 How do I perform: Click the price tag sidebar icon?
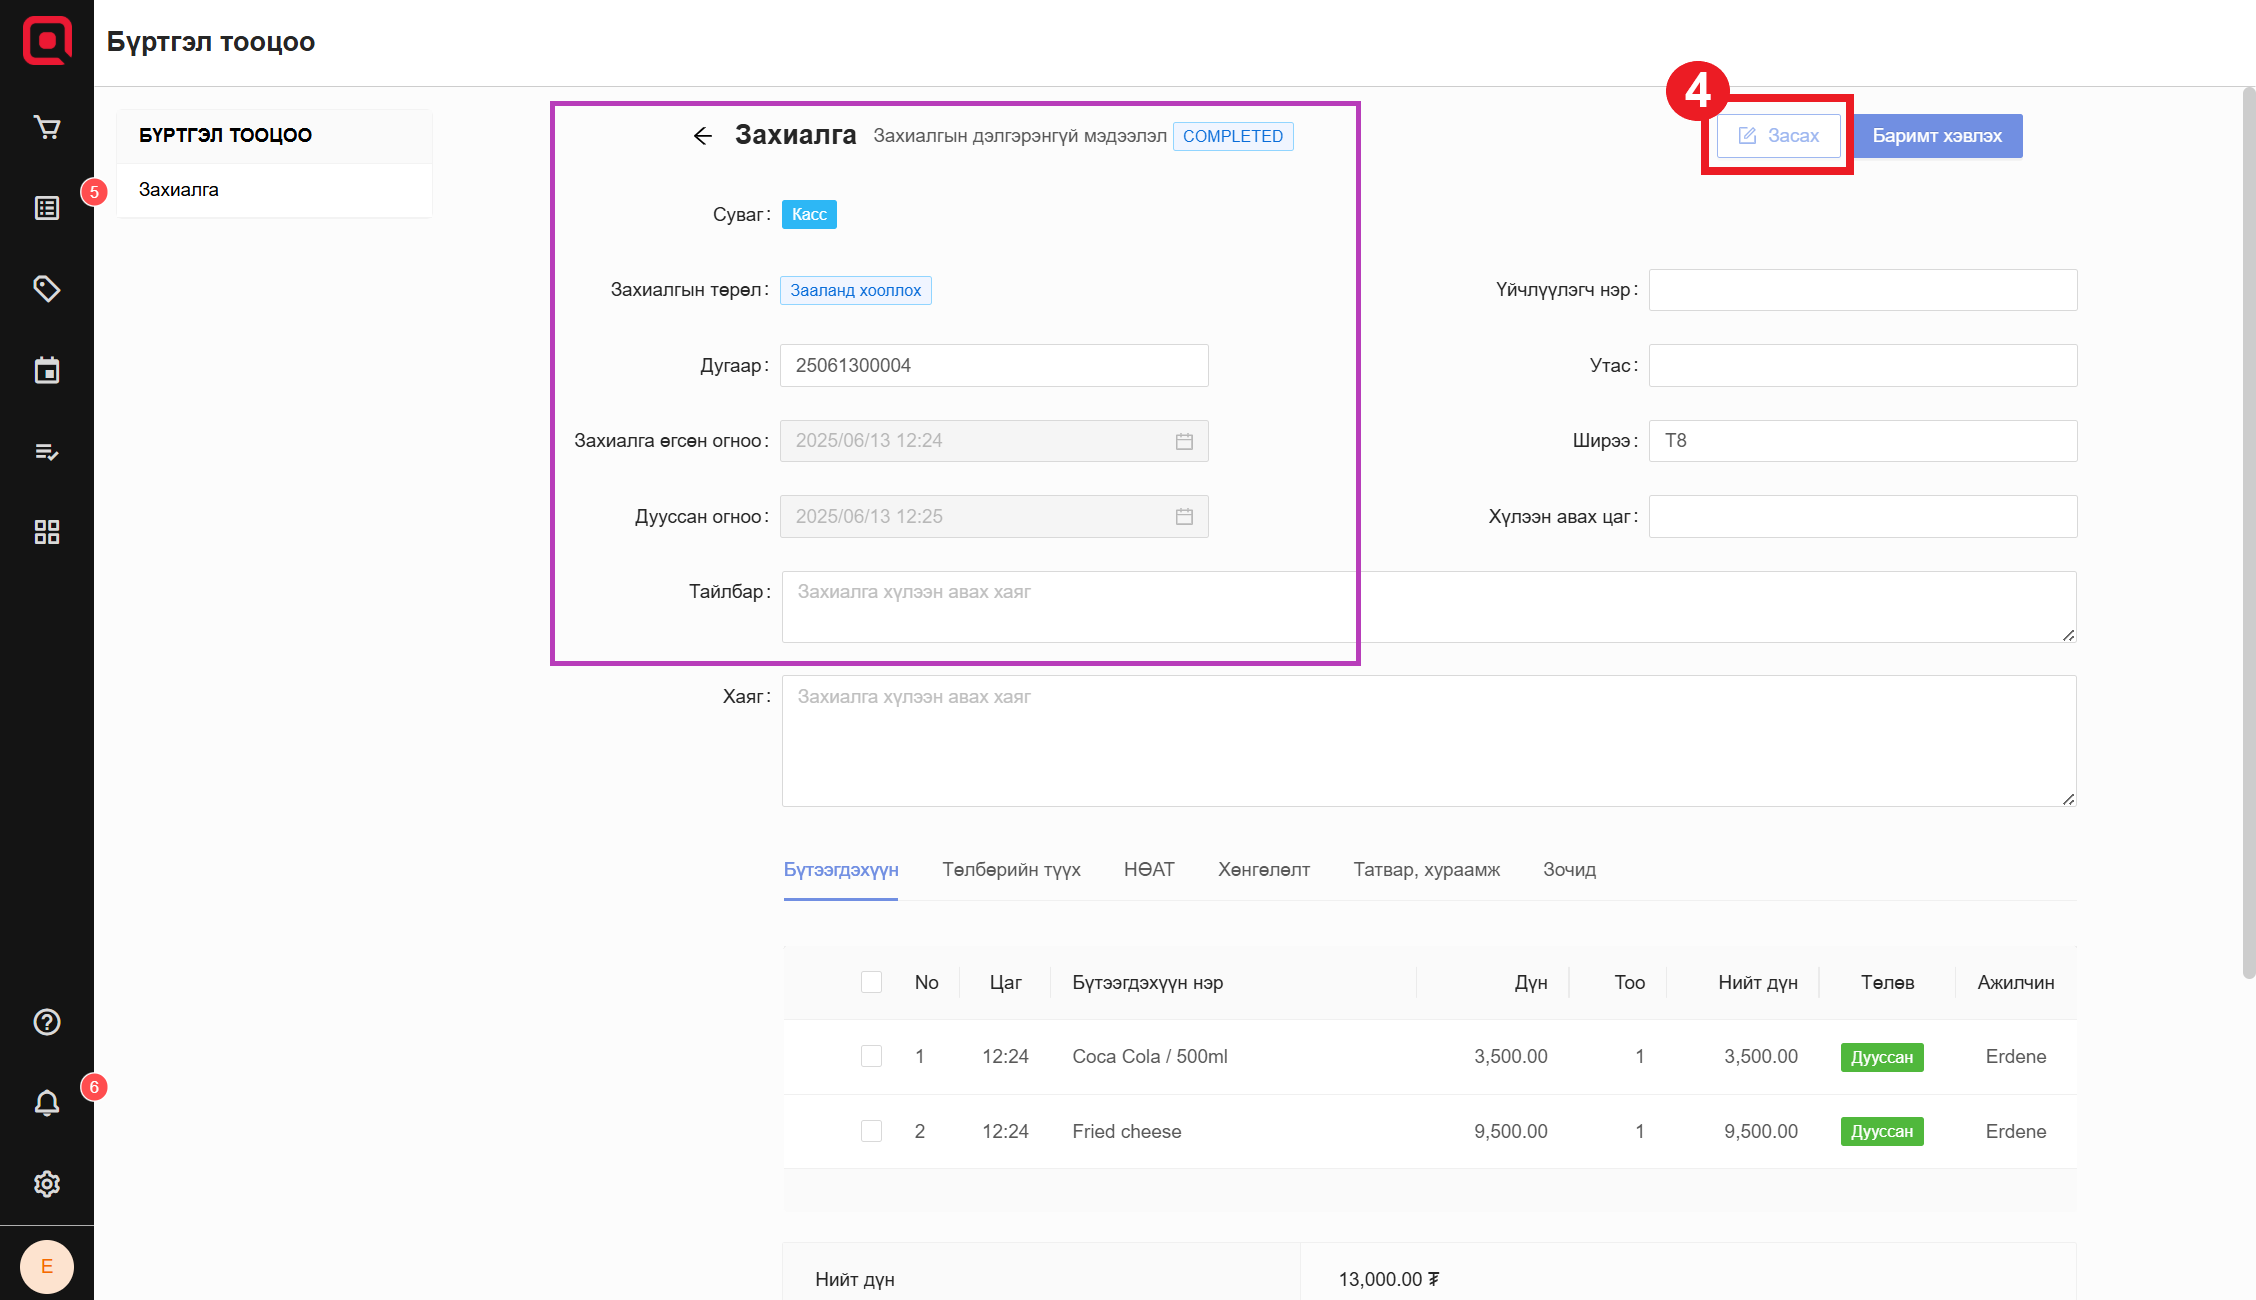(47, 289)
